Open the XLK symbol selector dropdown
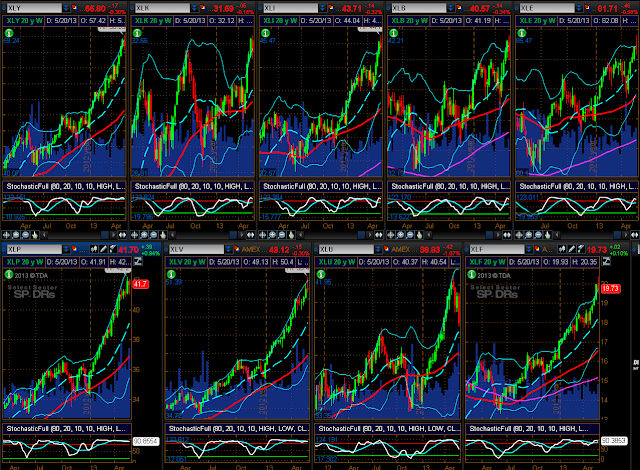The width and height of the screenshot is (640, 470). [x=195, y=8]
